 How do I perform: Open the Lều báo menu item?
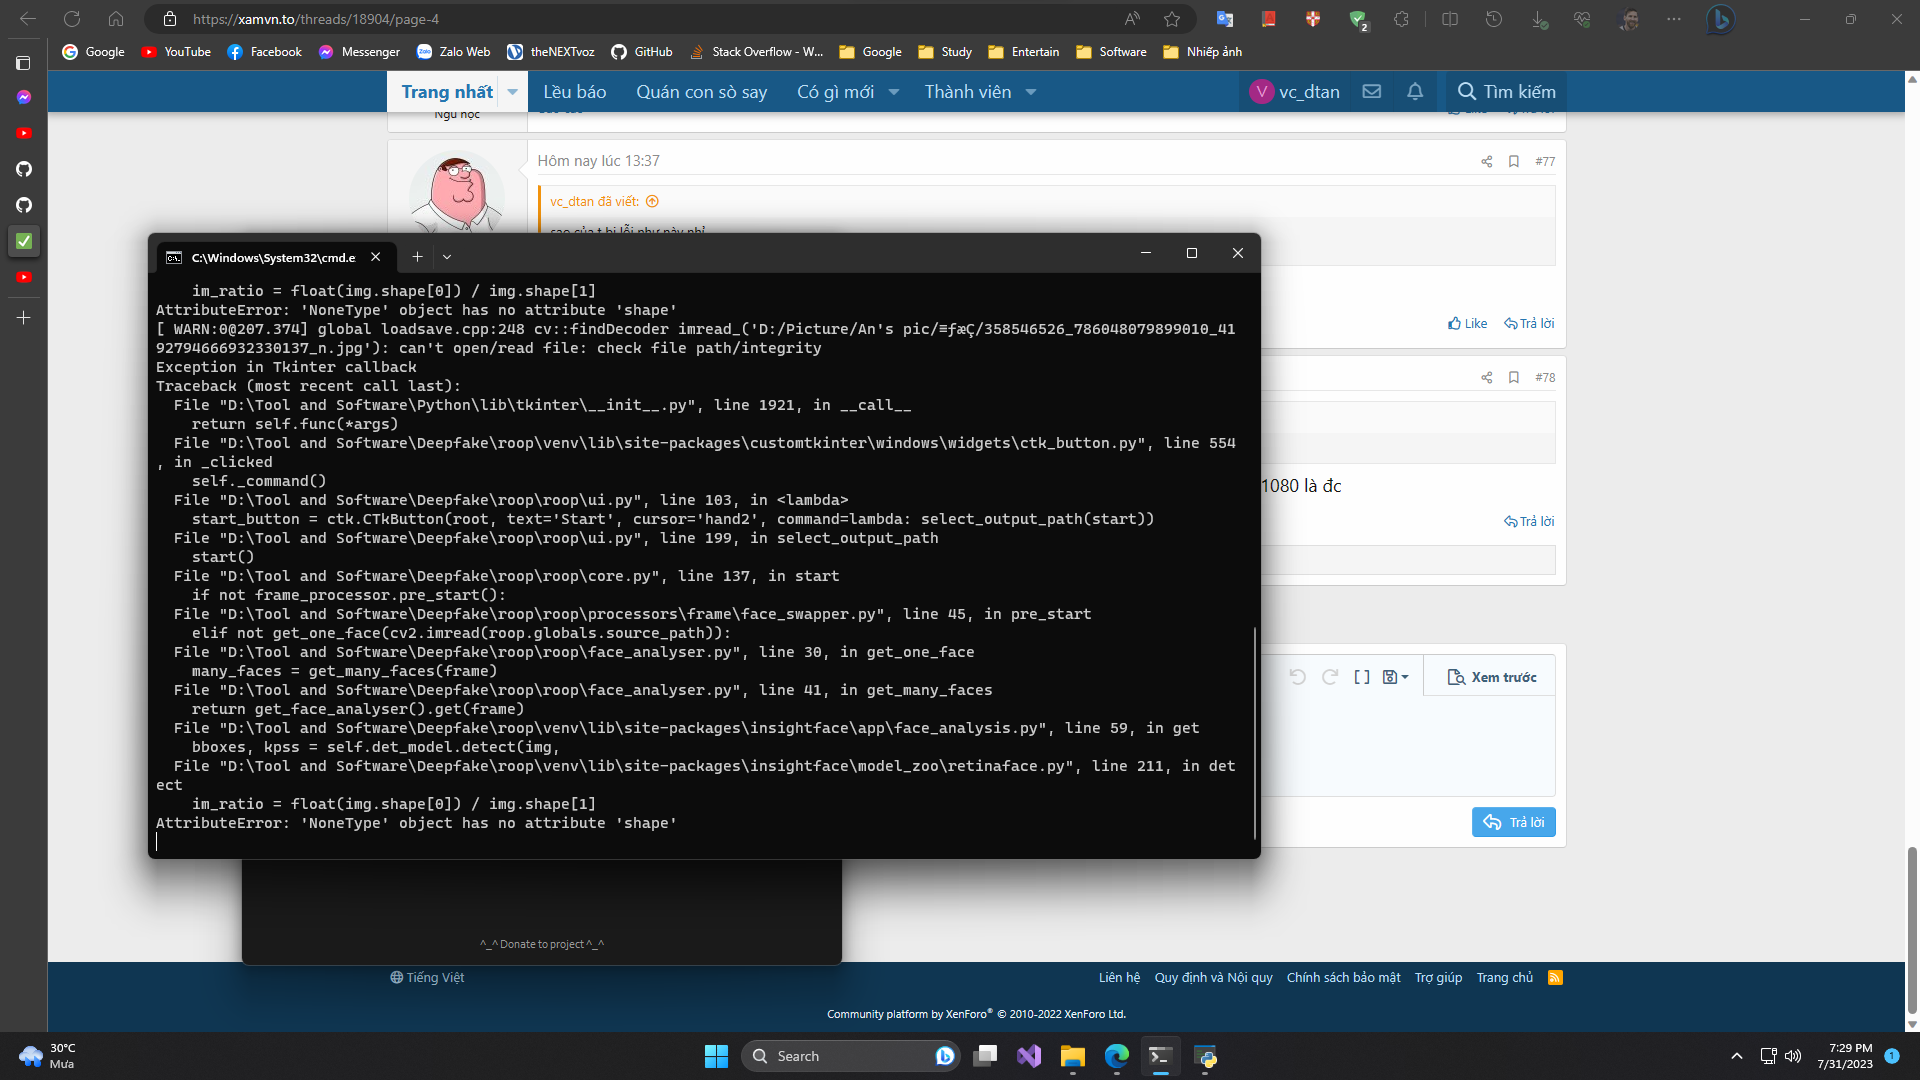click(x=574, y=92)
